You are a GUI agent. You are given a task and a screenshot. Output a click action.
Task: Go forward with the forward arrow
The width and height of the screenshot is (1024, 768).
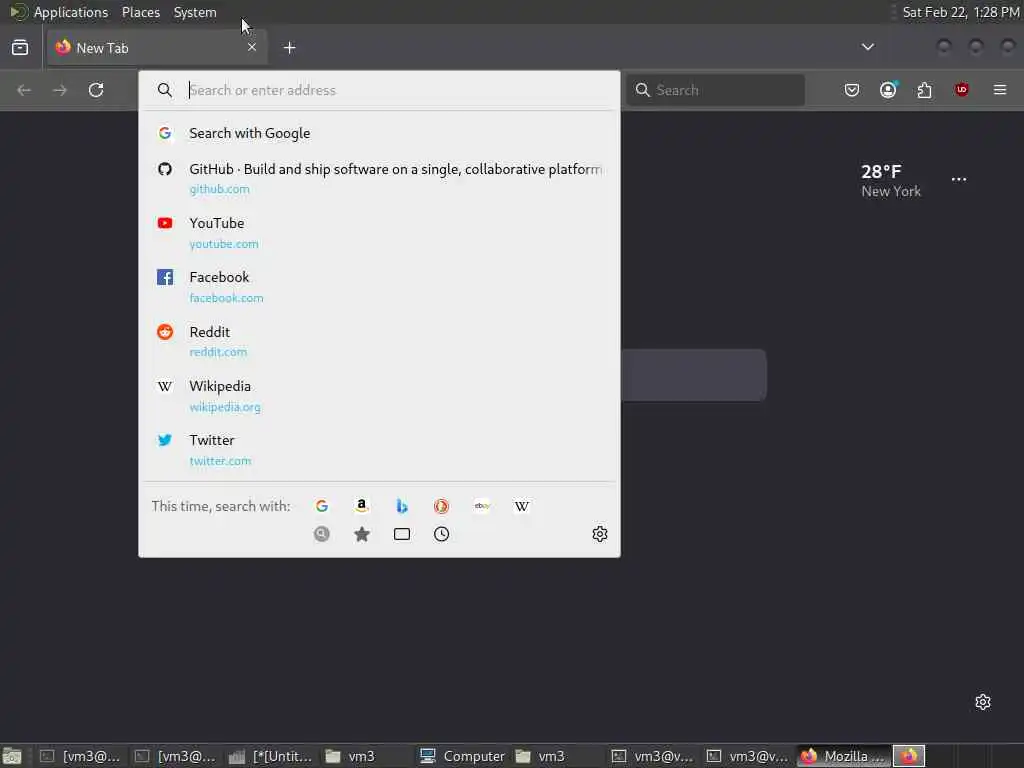coord(60,90)
